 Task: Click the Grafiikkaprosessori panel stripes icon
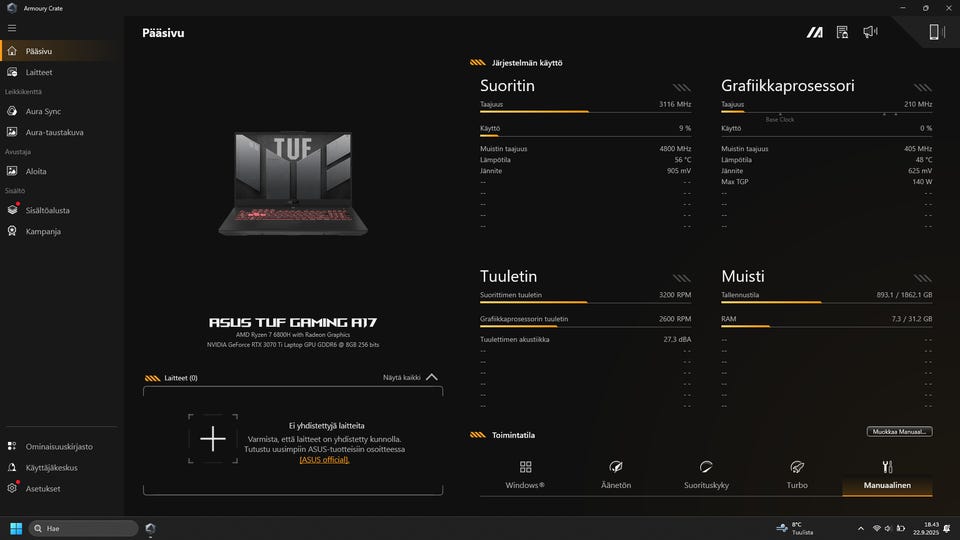(x=923, y=88)
